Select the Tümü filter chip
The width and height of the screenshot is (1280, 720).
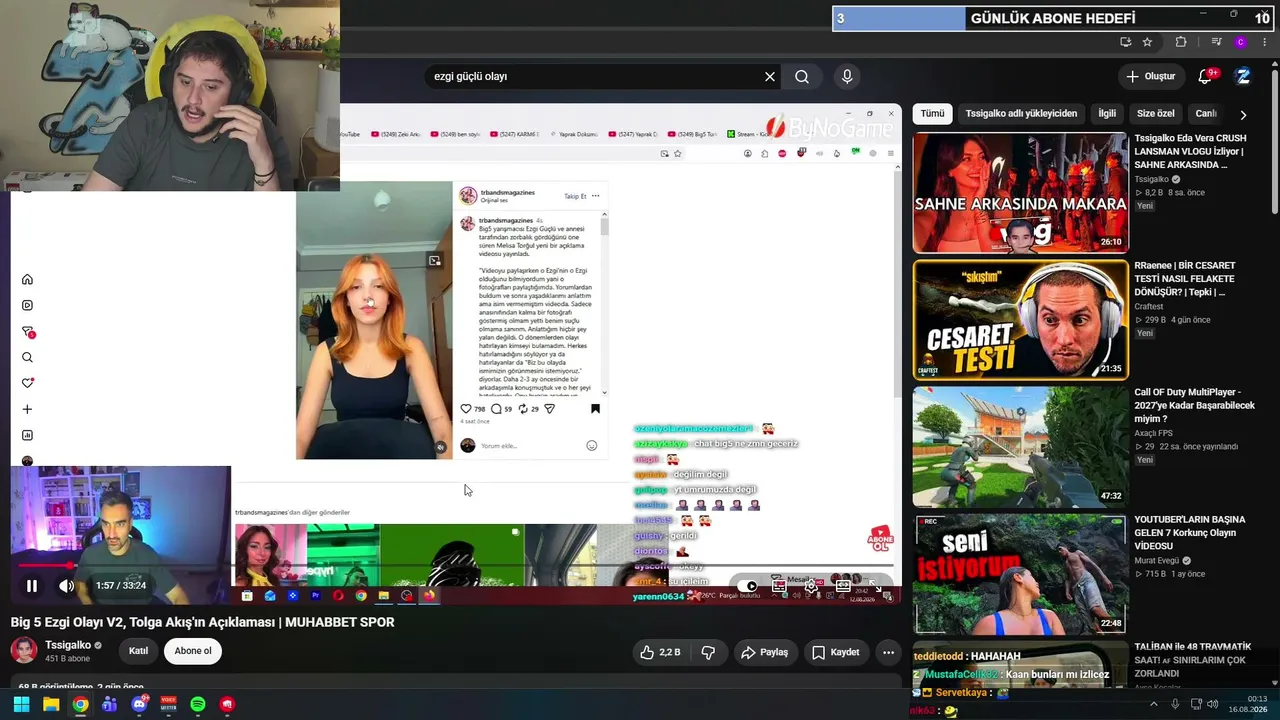pos(932,114)
